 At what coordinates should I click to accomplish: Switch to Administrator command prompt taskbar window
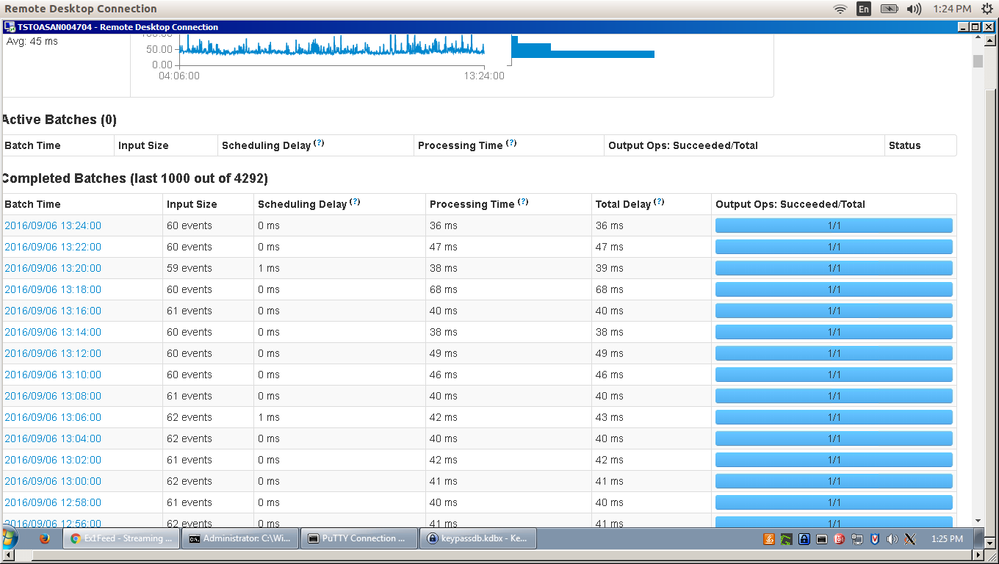[x=240, y=538]
